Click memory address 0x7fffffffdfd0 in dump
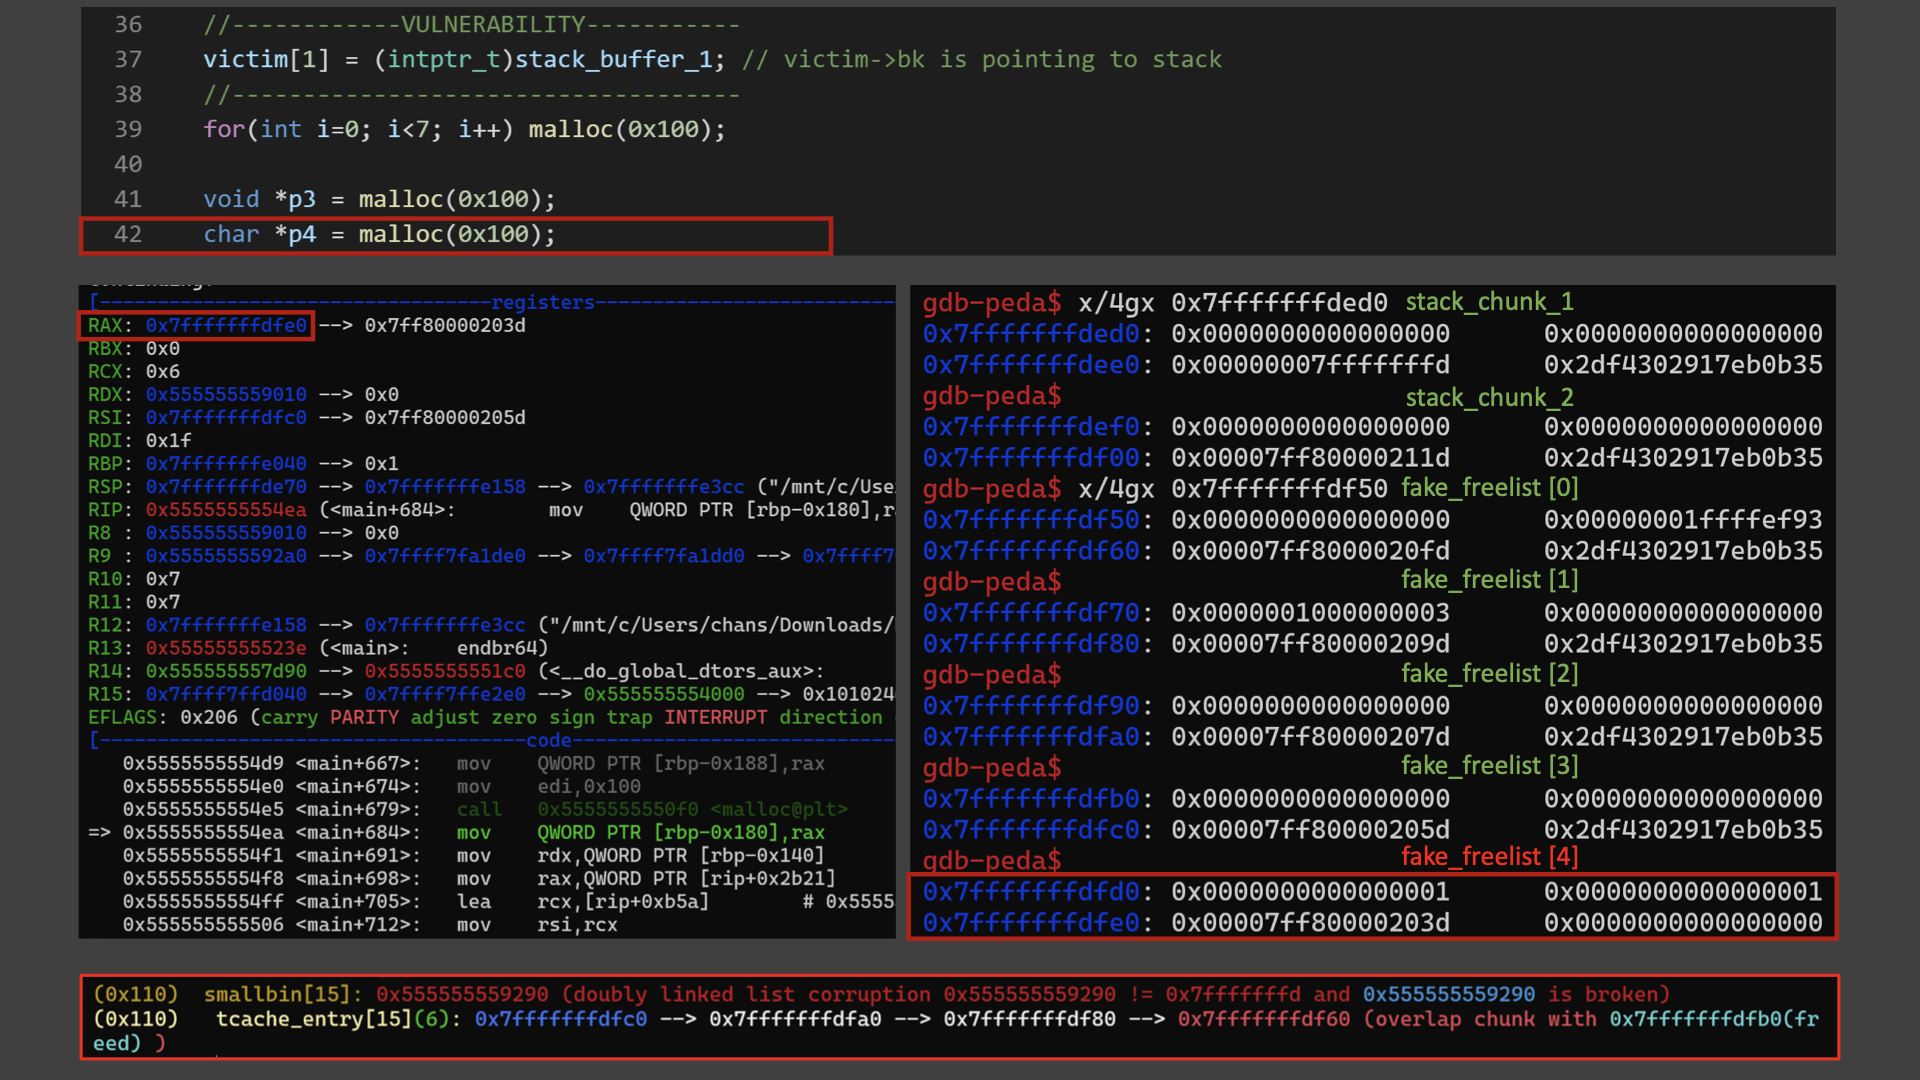 click(x=1031, y=892)
